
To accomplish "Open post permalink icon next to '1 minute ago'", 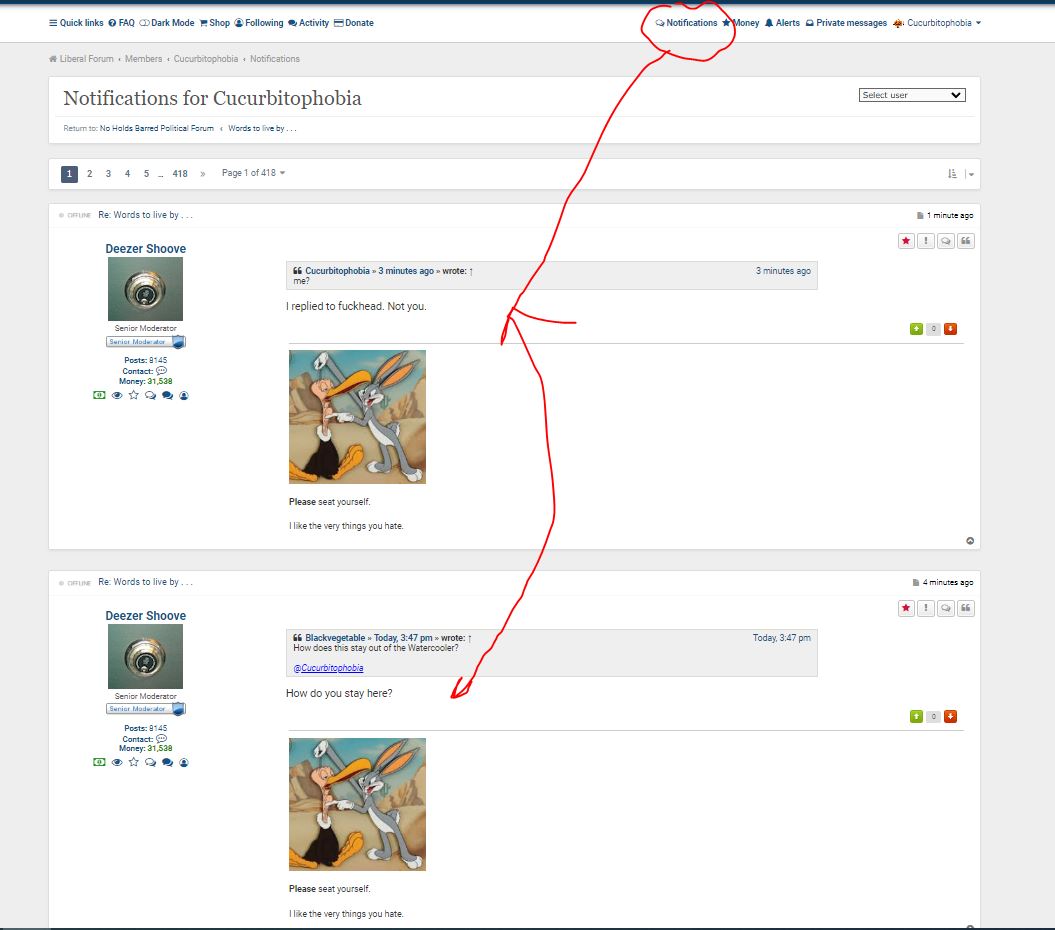I will click(x=920, y=215).
